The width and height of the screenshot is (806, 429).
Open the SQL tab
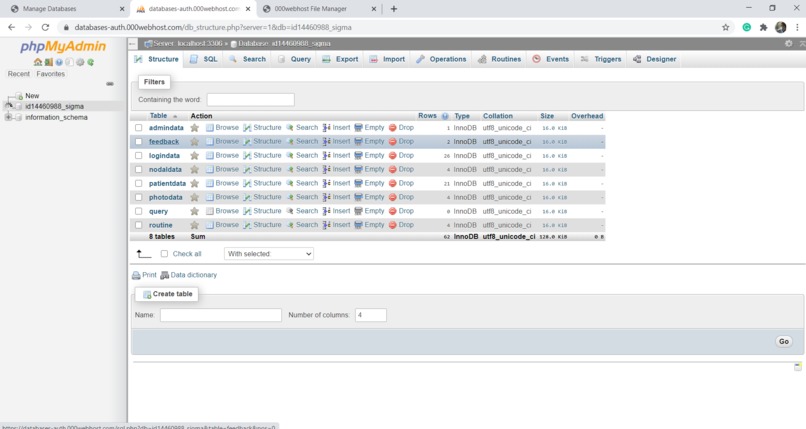(x=204, y=59)
